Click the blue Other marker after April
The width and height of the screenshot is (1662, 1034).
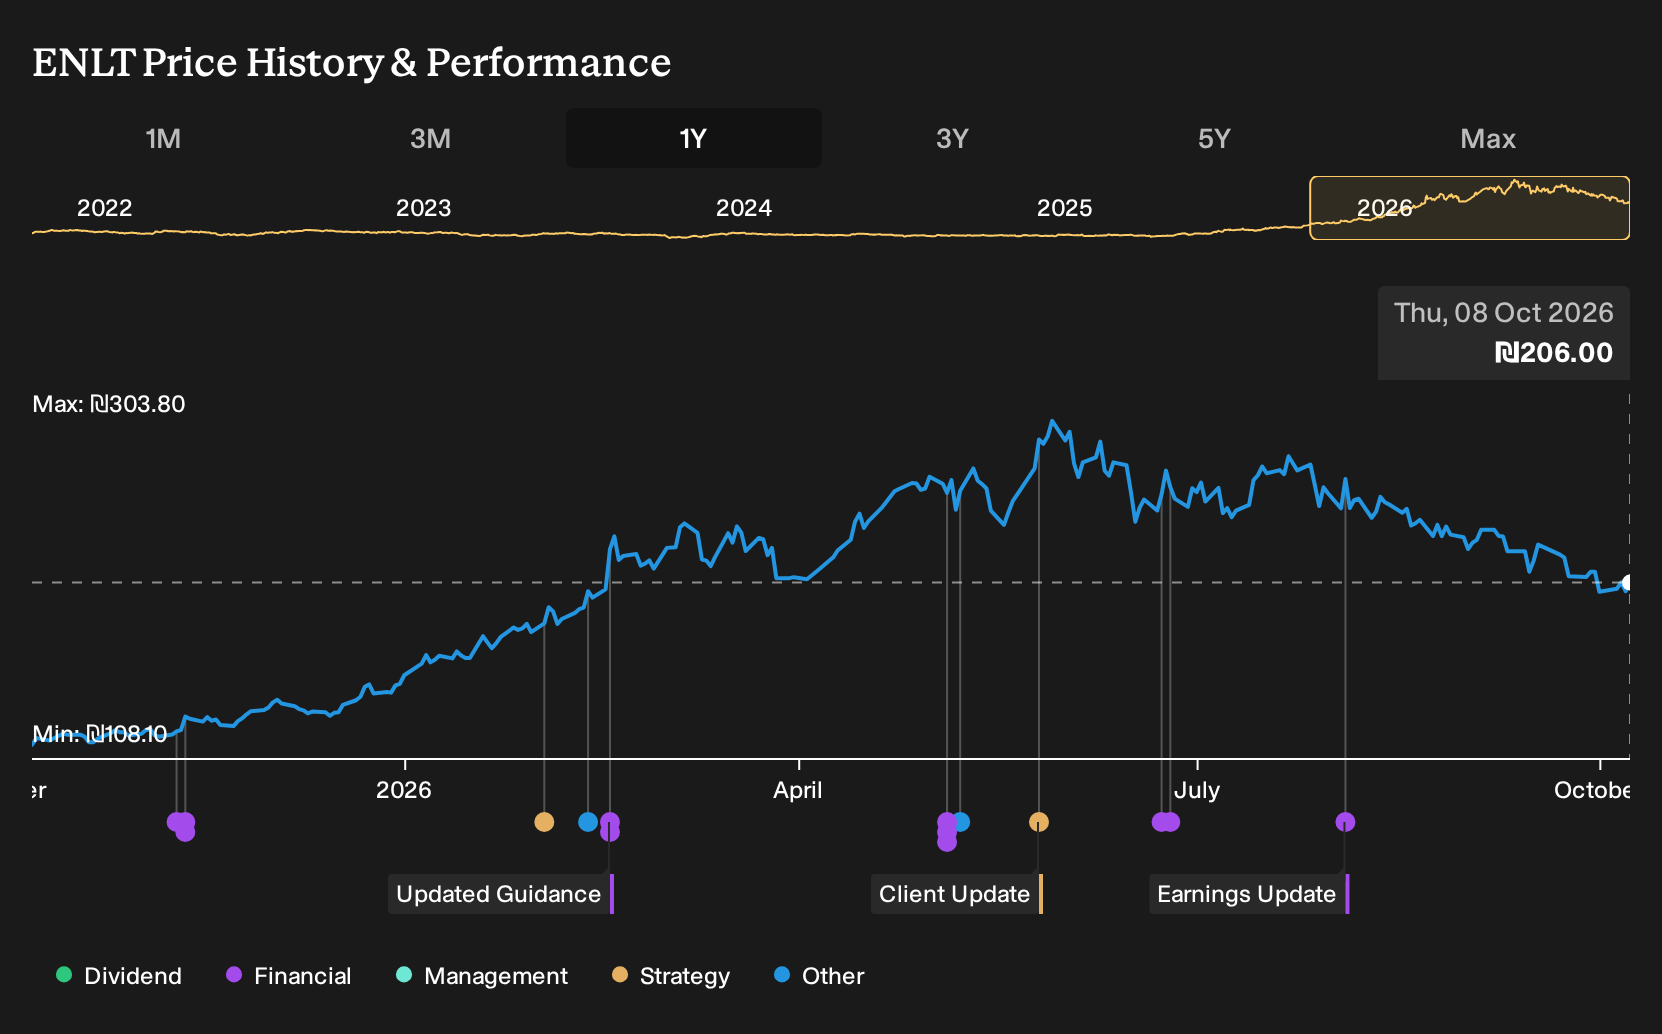(x=961, y=822)
